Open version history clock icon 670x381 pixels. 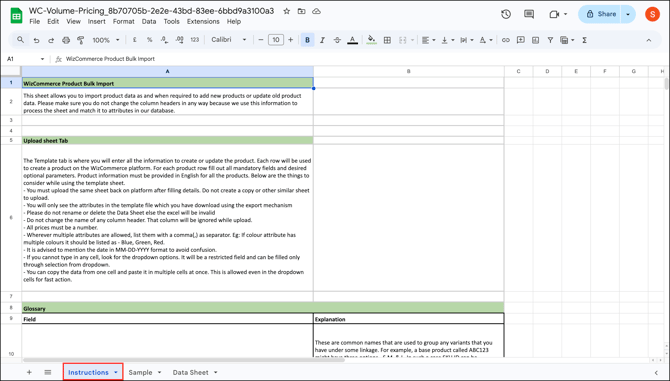click(506, 14)
